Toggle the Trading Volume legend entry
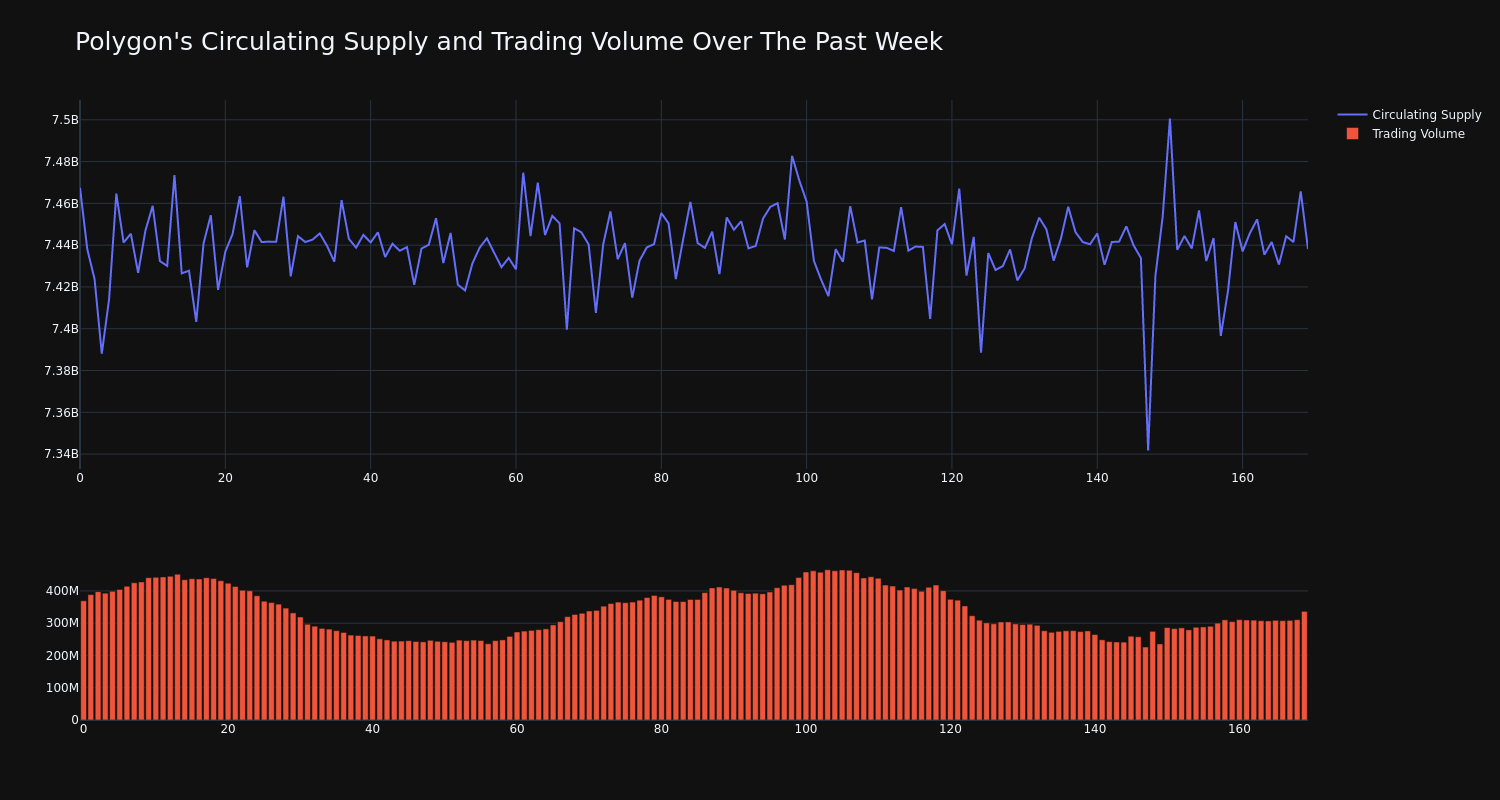Screen dimensions: 1500x800 click(x=1401, y=134)
